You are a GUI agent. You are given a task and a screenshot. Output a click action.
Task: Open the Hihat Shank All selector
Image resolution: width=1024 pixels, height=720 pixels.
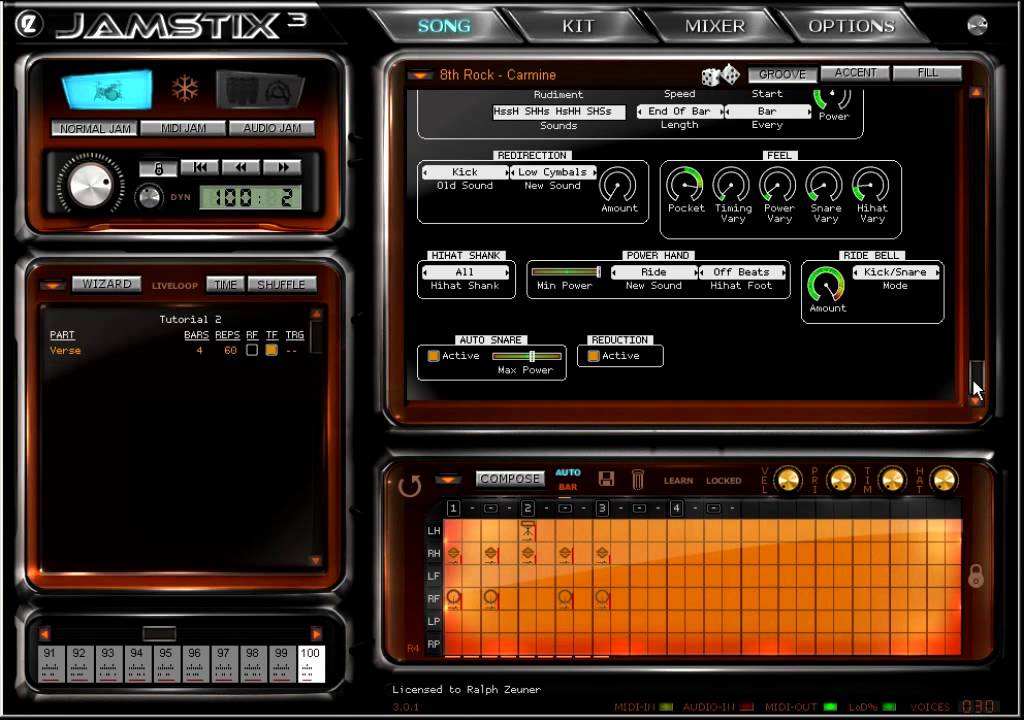[465, 272]
